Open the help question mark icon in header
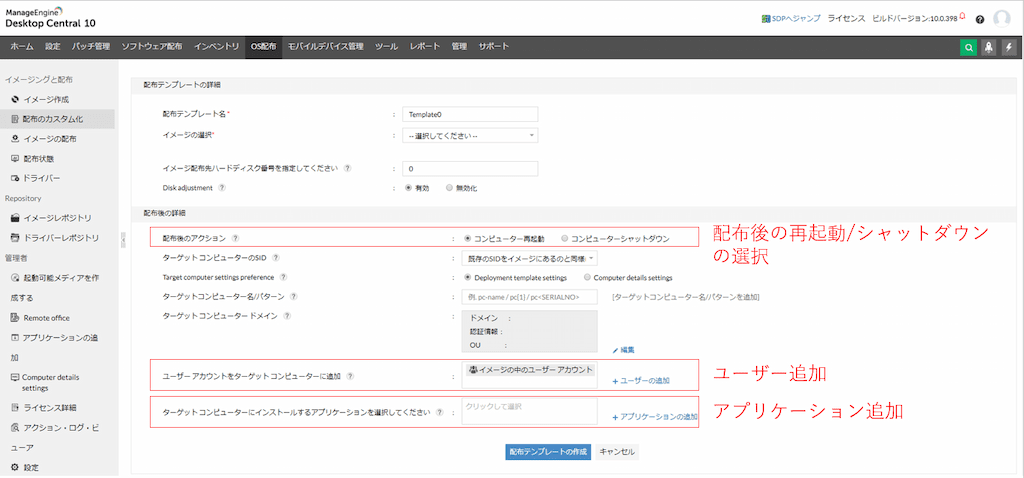The width and height of the screenshot is (1024, 478). (979, 19)
